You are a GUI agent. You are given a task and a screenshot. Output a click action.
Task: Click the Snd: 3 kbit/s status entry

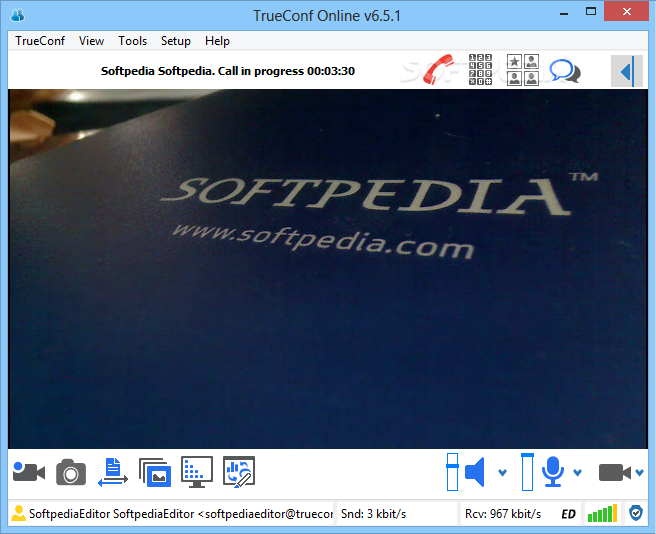[373, 513]
